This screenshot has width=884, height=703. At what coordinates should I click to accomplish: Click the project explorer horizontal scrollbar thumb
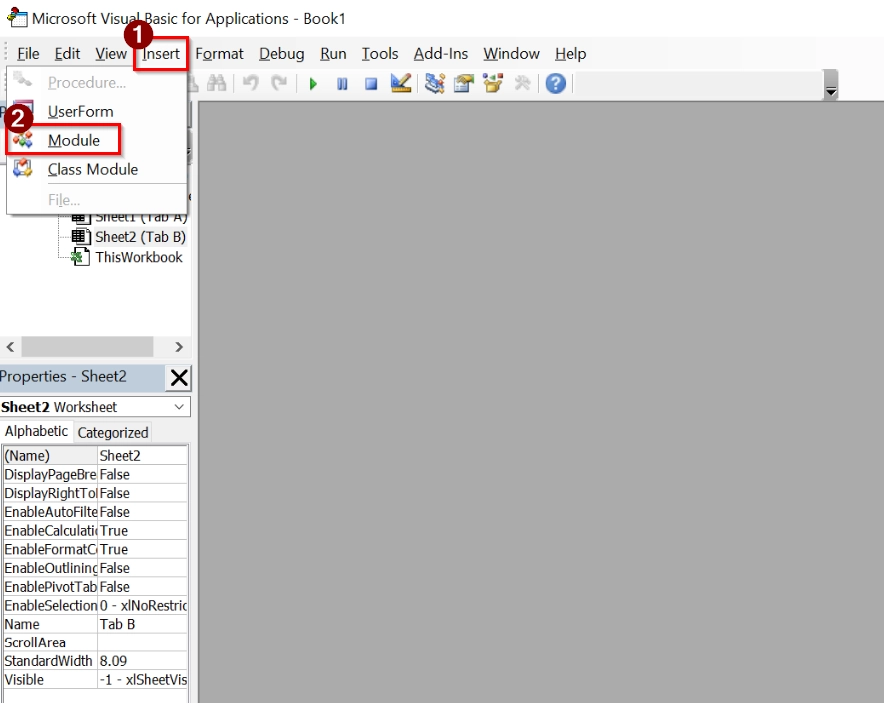[x=87, y=347]
